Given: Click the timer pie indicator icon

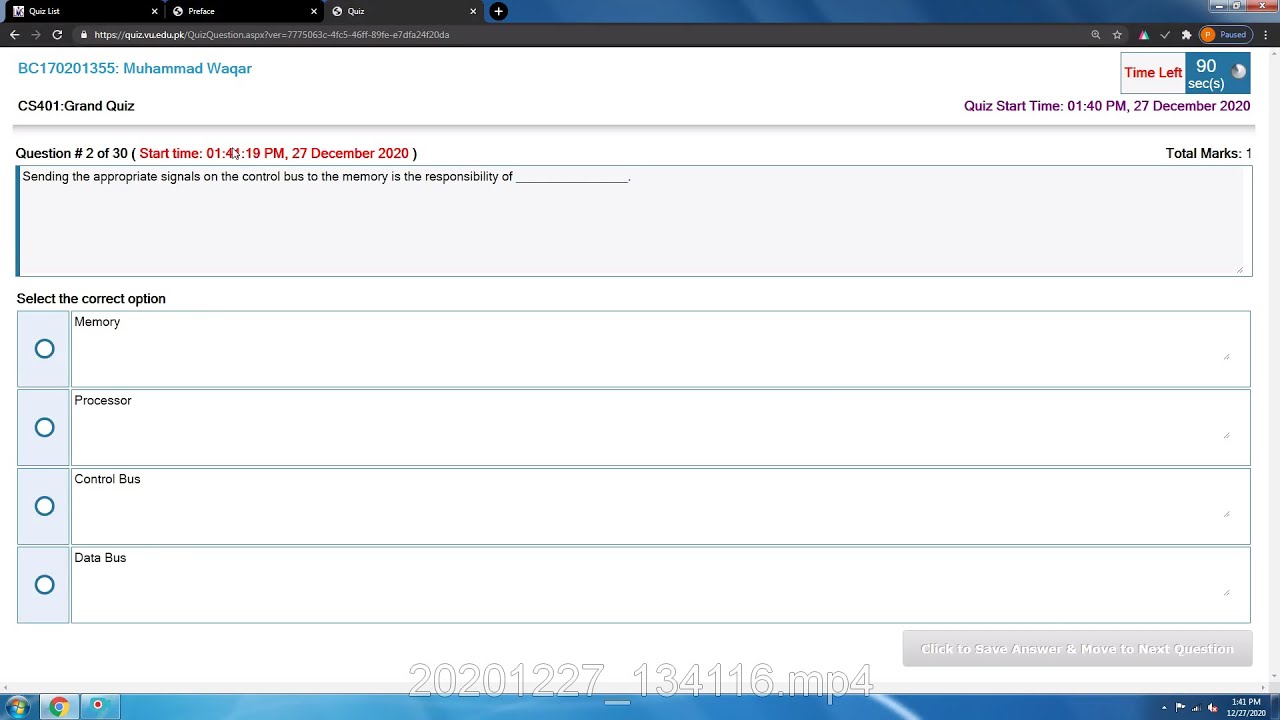Looking at the screenshot, I should click(x=1239, y=71).
